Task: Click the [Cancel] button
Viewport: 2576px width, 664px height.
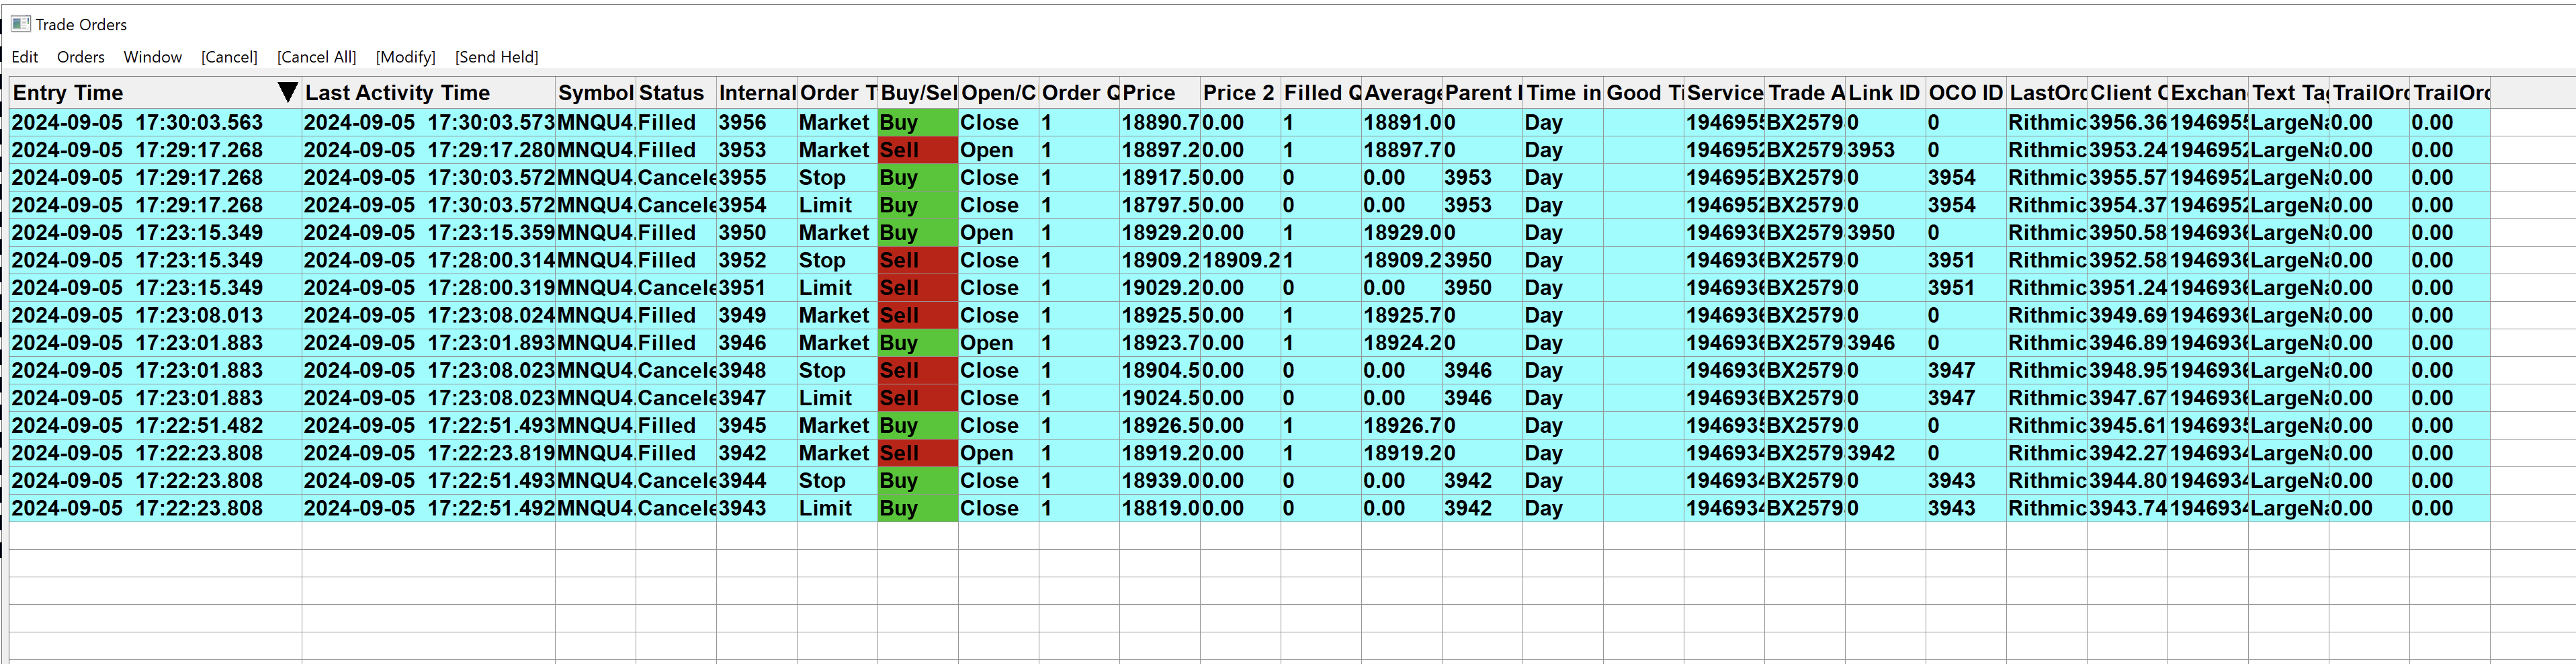Action: coord(229,57)
